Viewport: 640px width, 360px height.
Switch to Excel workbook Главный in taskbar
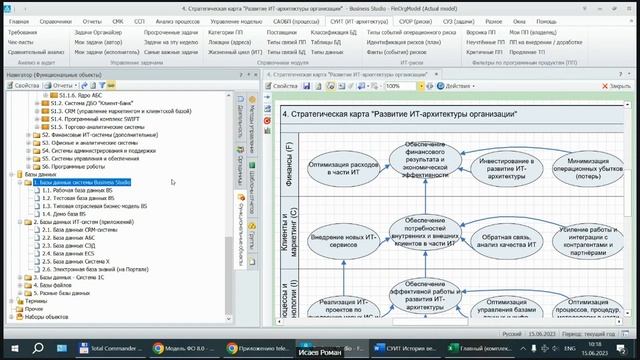(x=480, y=349)
